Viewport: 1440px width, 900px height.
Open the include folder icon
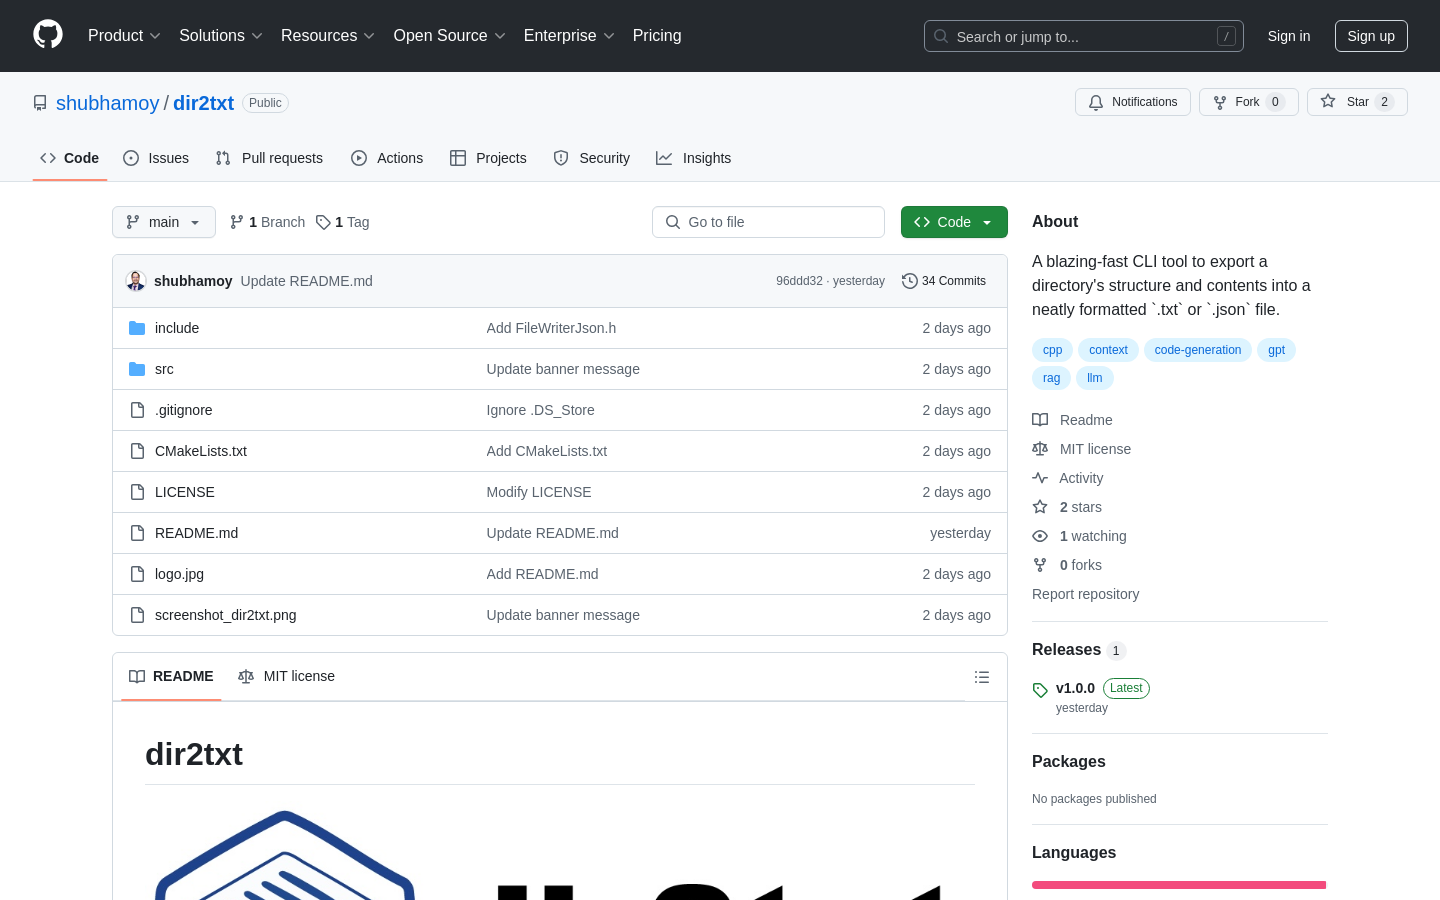137,328
